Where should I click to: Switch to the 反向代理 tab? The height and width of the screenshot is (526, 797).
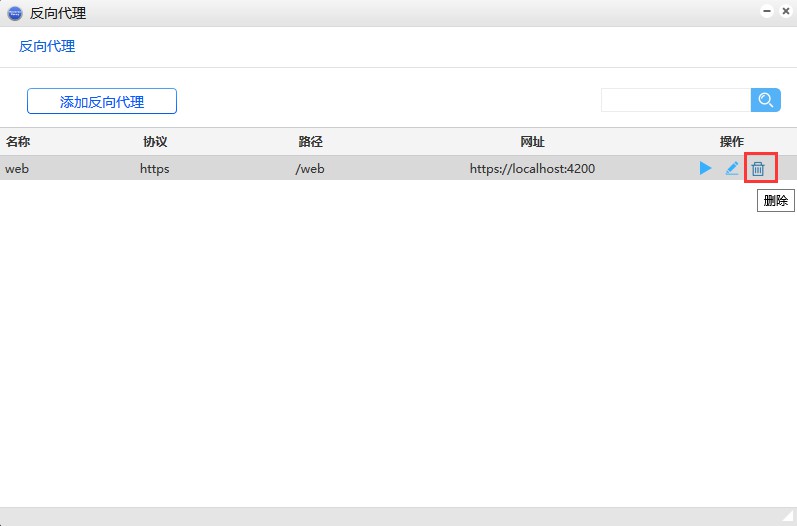(x=47, y=46)
